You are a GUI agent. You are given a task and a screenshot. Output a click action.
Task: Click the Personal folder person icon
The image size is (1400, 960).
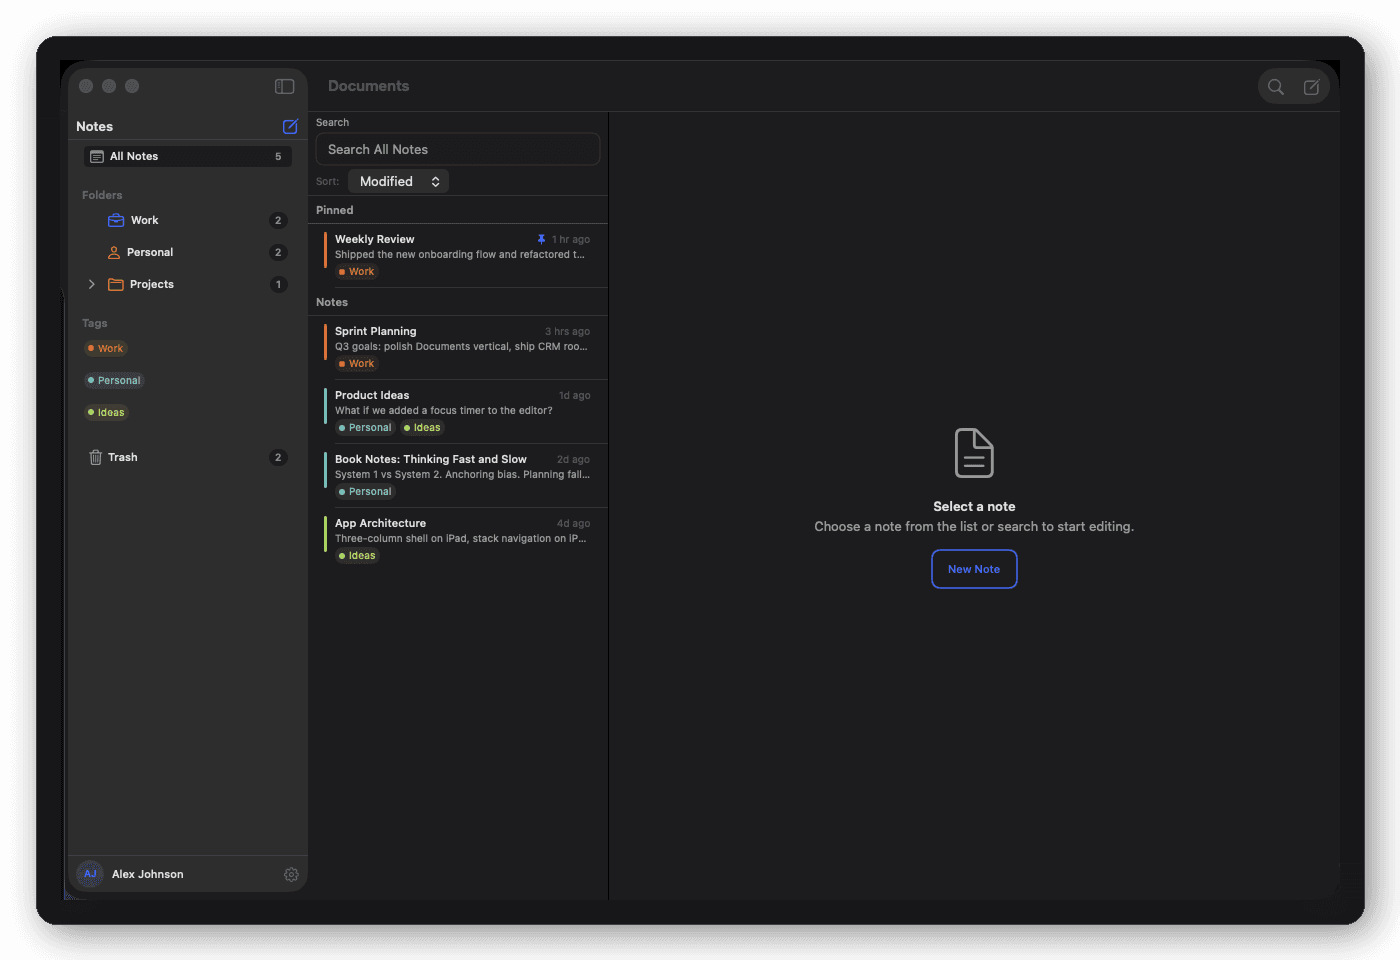coord(114,252)
